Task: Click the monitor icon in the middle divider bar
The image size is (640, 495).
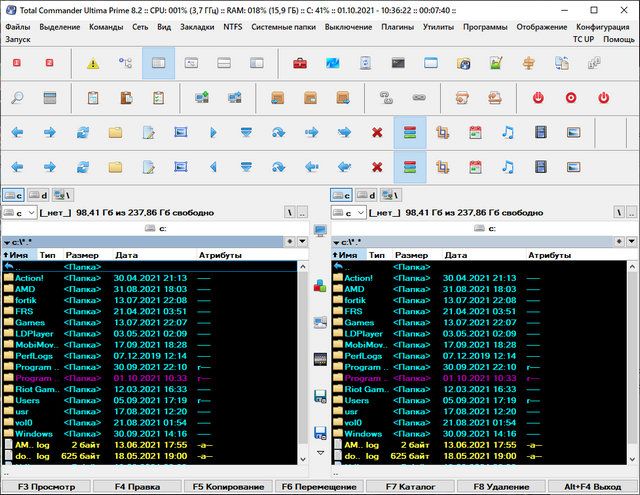Action: (320, 231)
